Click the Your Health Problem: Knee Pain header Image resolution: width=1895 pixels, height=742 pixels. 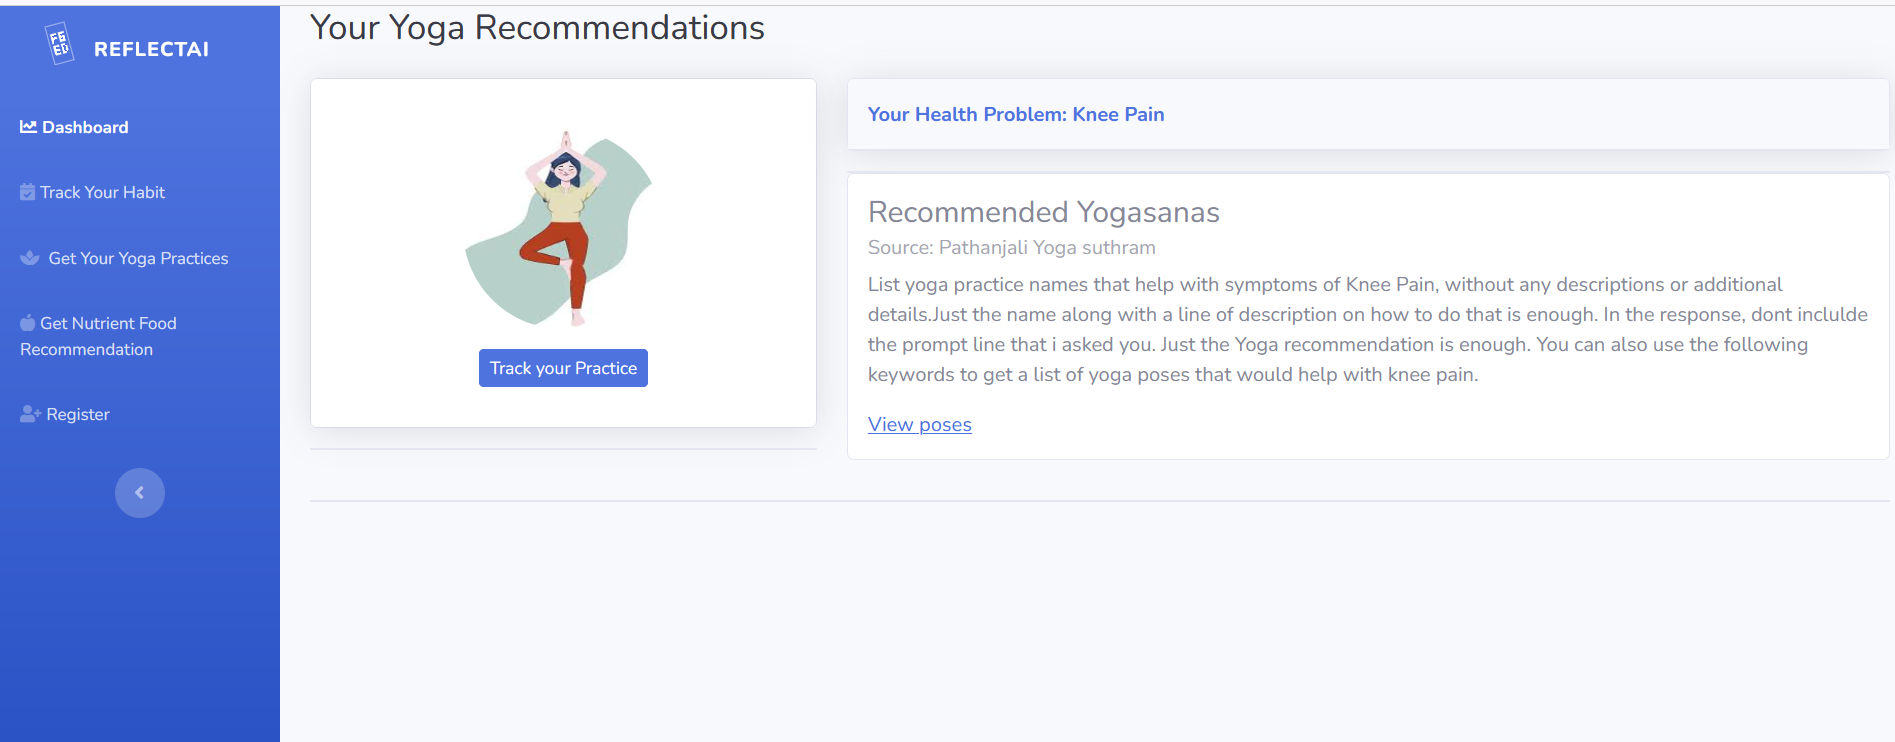click(1015, 115)
